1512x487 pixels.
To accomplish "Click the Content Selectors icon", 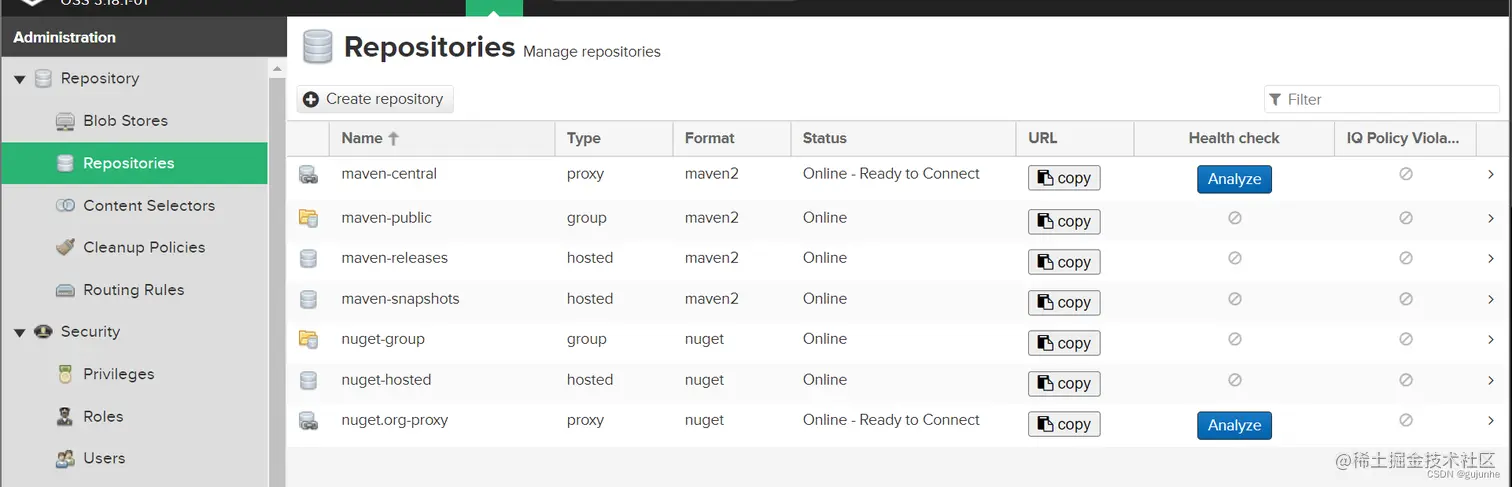I will pos(65,205).
